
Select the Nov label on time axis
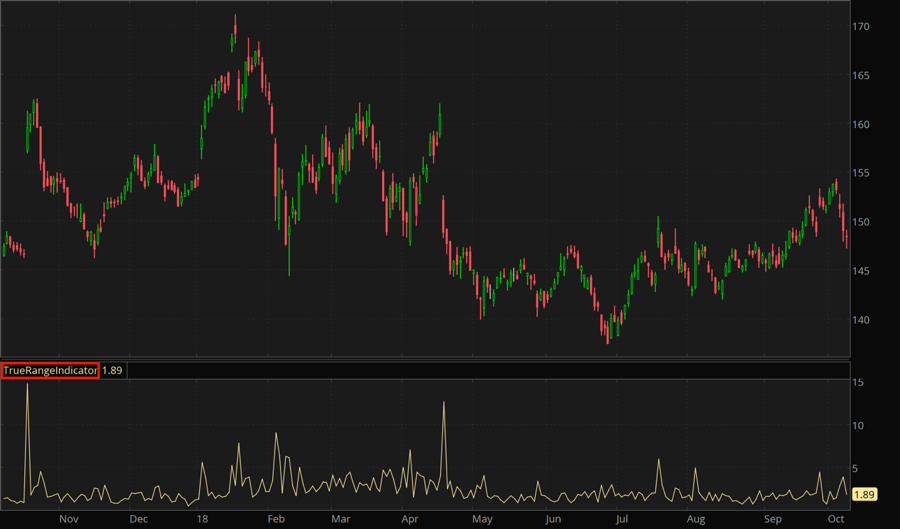68,519
